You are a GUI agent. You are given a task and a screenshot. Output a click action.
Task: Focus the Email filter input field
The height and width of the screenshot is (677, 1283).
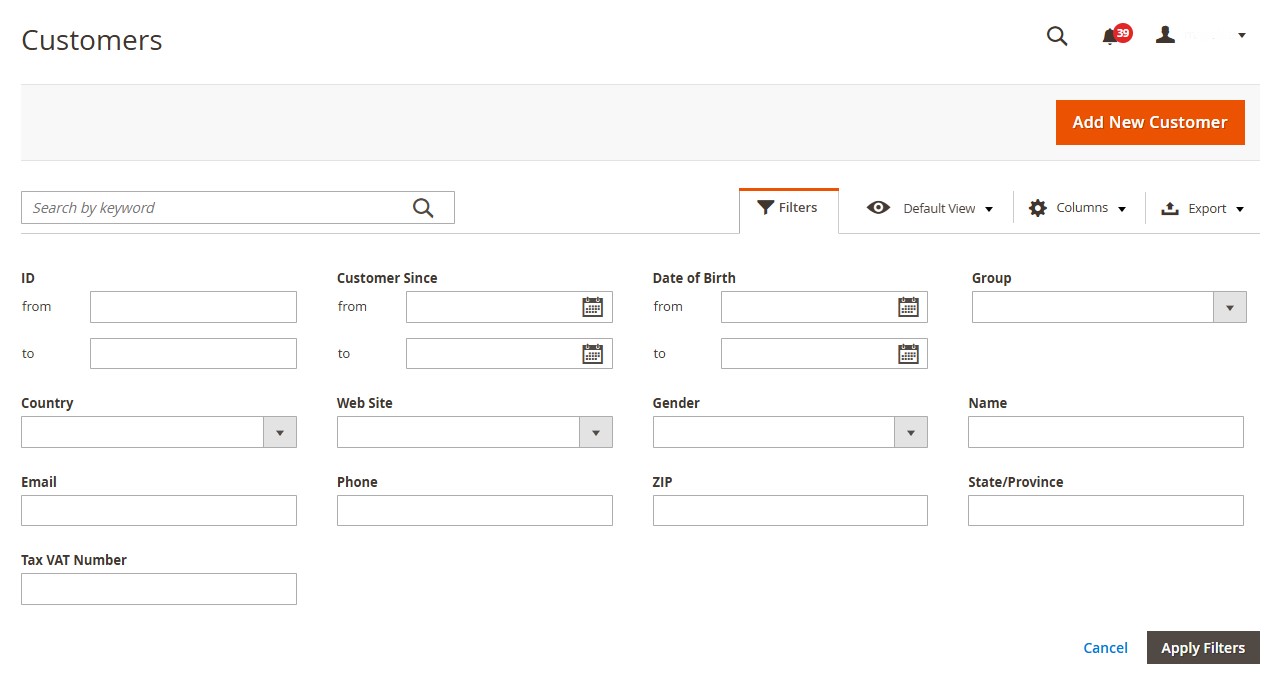tap(158, 510)
